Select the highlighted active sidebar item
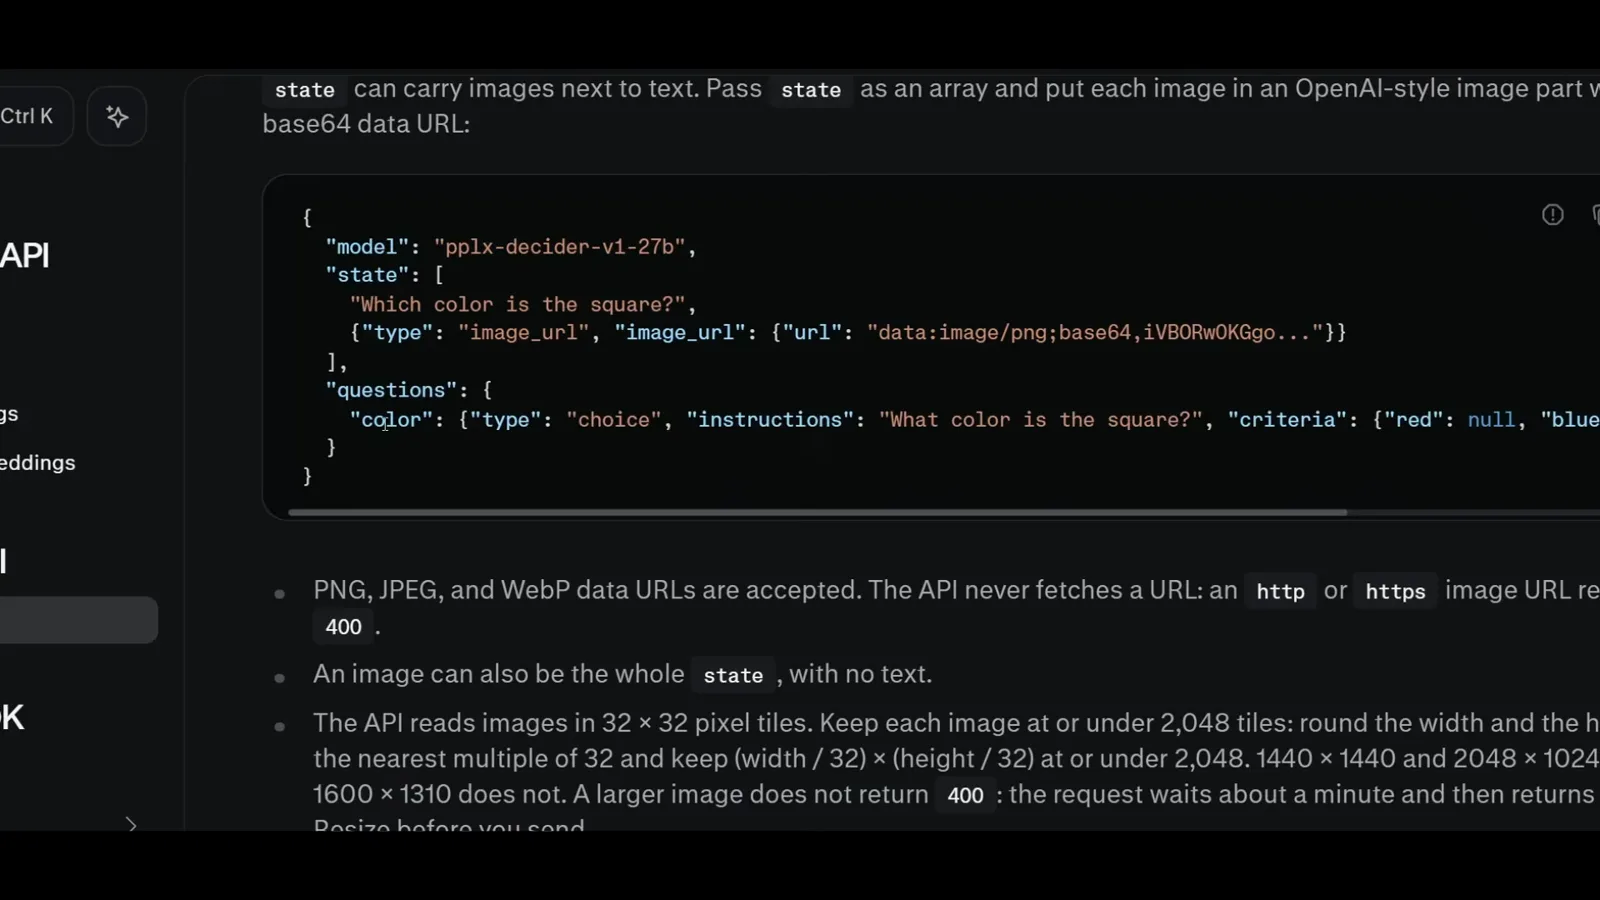The height and width of the screenshot is (900, 1600). pyautogui.click(x=79, y=620)
